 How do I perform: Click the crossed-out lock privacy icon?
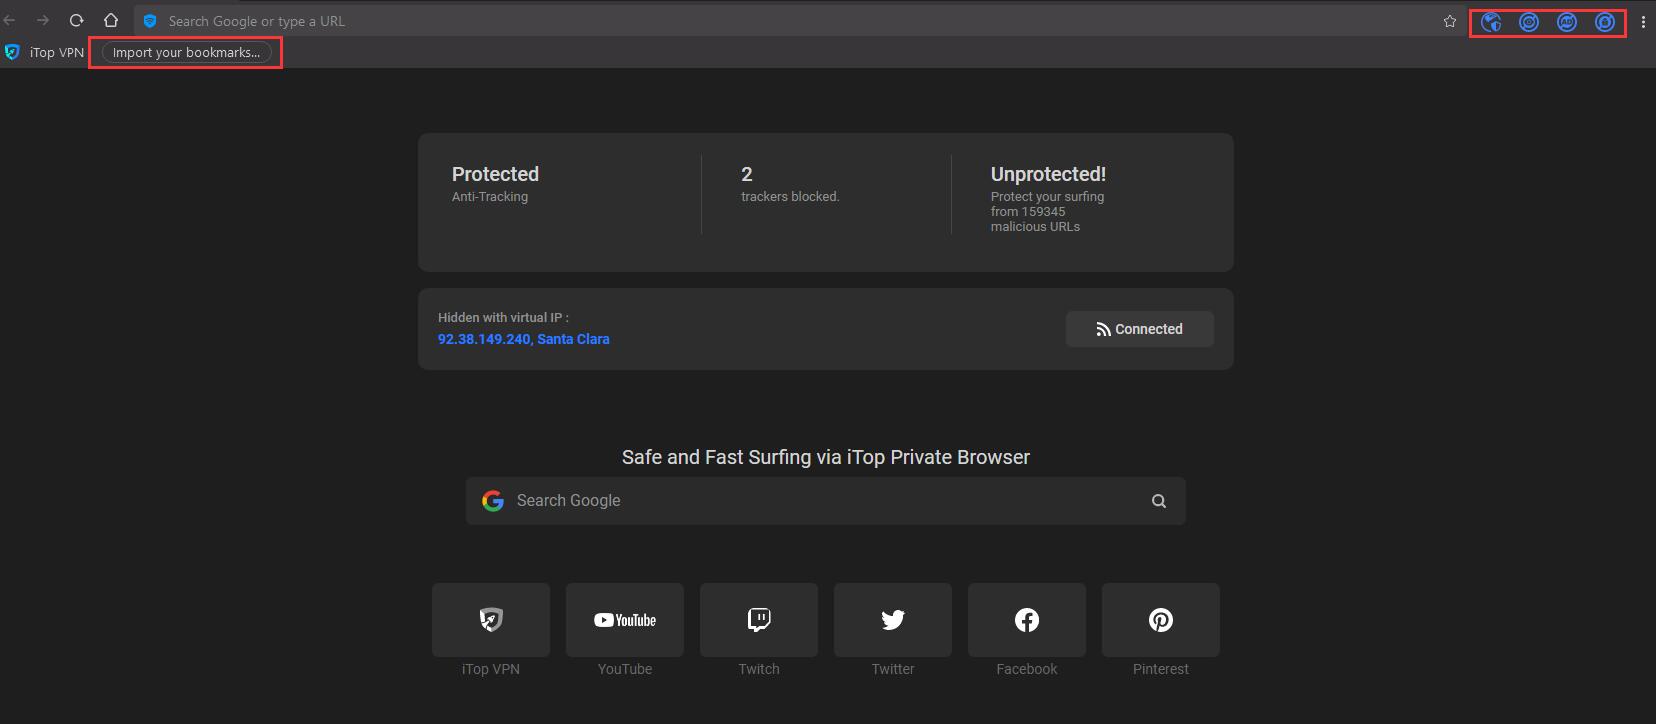(1605, 22)
